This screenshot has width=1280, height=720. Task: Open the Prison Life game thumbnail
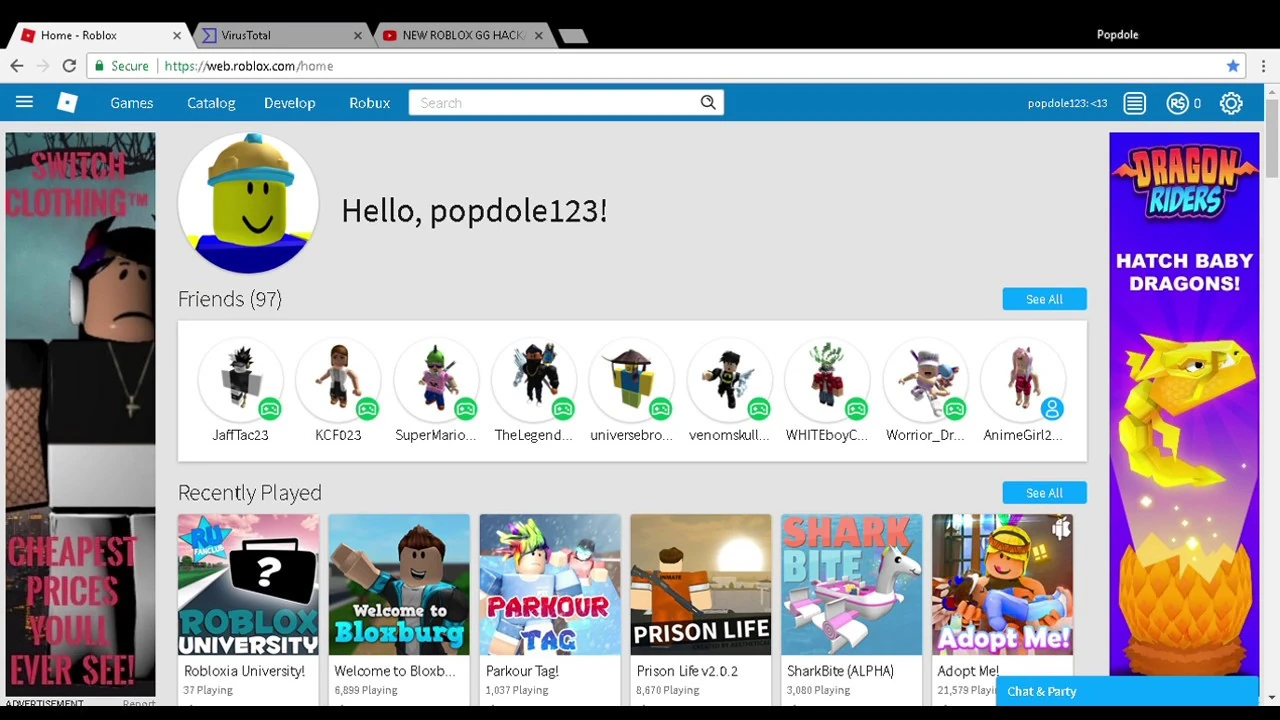coord(701,585)
